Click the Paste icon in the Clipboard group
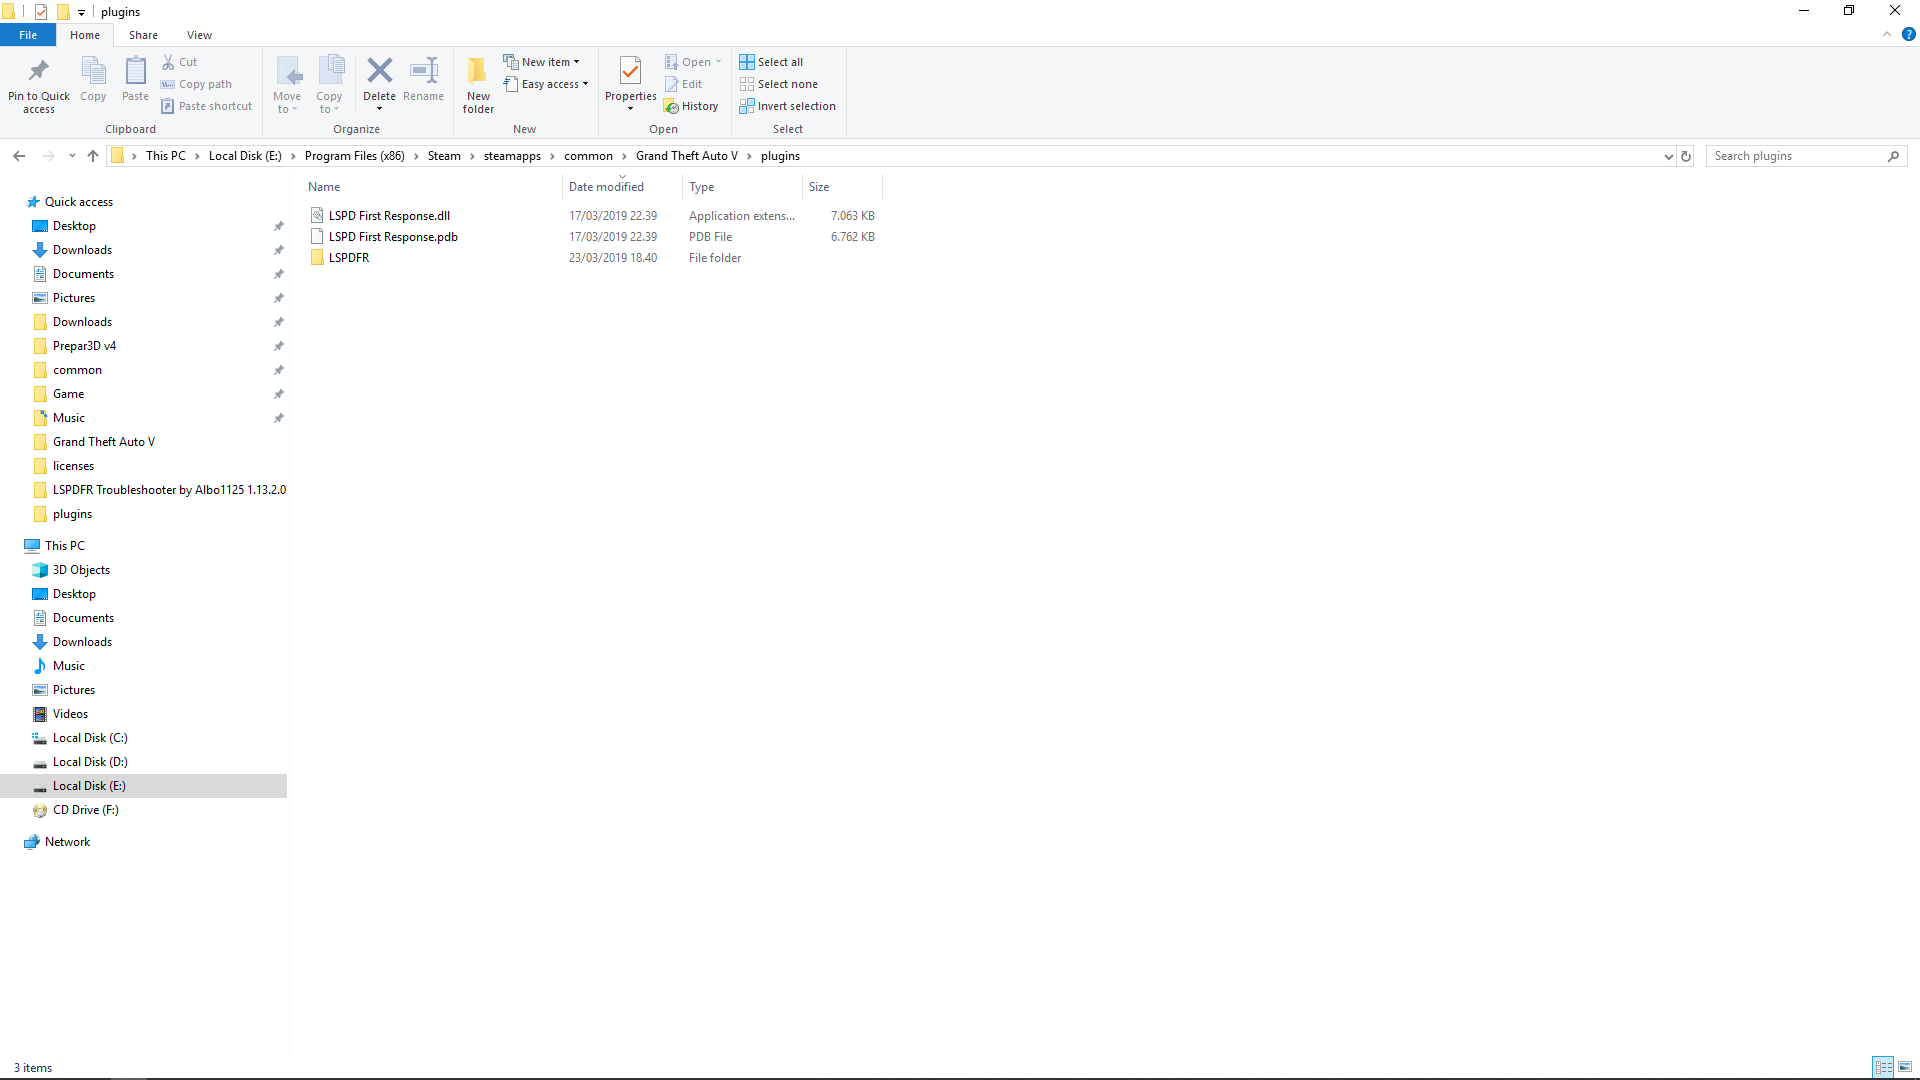 click(135, 72)
